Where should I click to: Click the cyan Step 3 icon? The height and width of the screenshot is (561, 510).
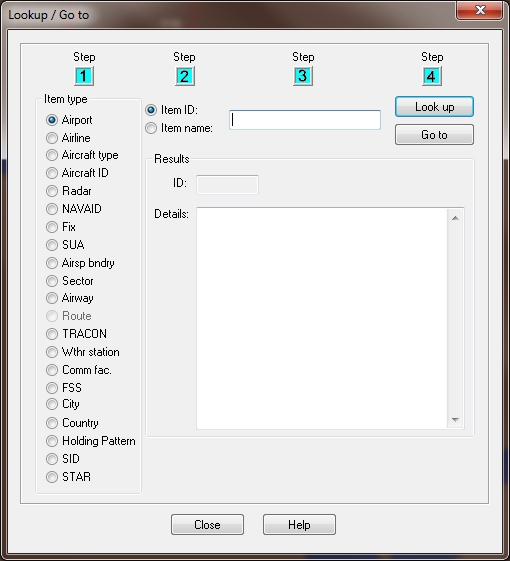pos(303,76)
